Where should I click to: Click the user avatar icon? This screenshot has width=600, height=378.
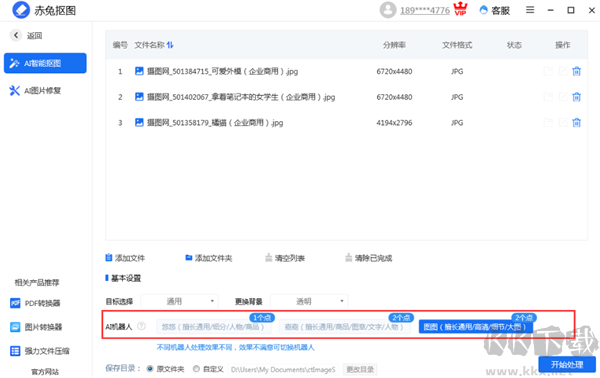click(x=388, y=10)
